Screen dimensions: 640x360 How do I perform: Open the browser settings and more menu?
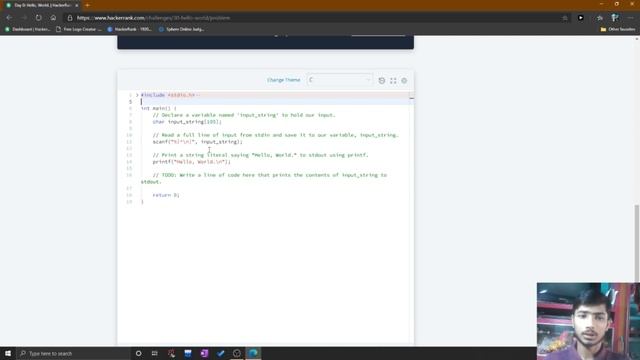tap(631, 18)
